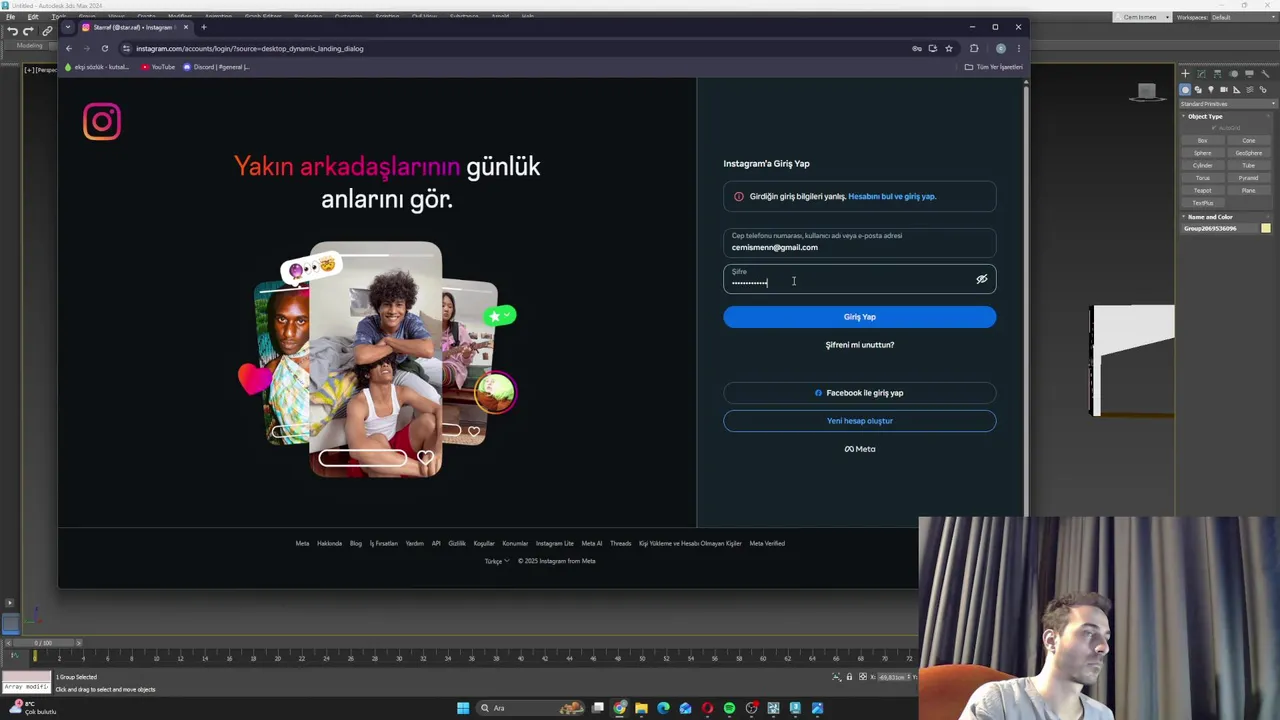
Task: Create a Sphere primitive
Action: click(x=1203, y=153)
